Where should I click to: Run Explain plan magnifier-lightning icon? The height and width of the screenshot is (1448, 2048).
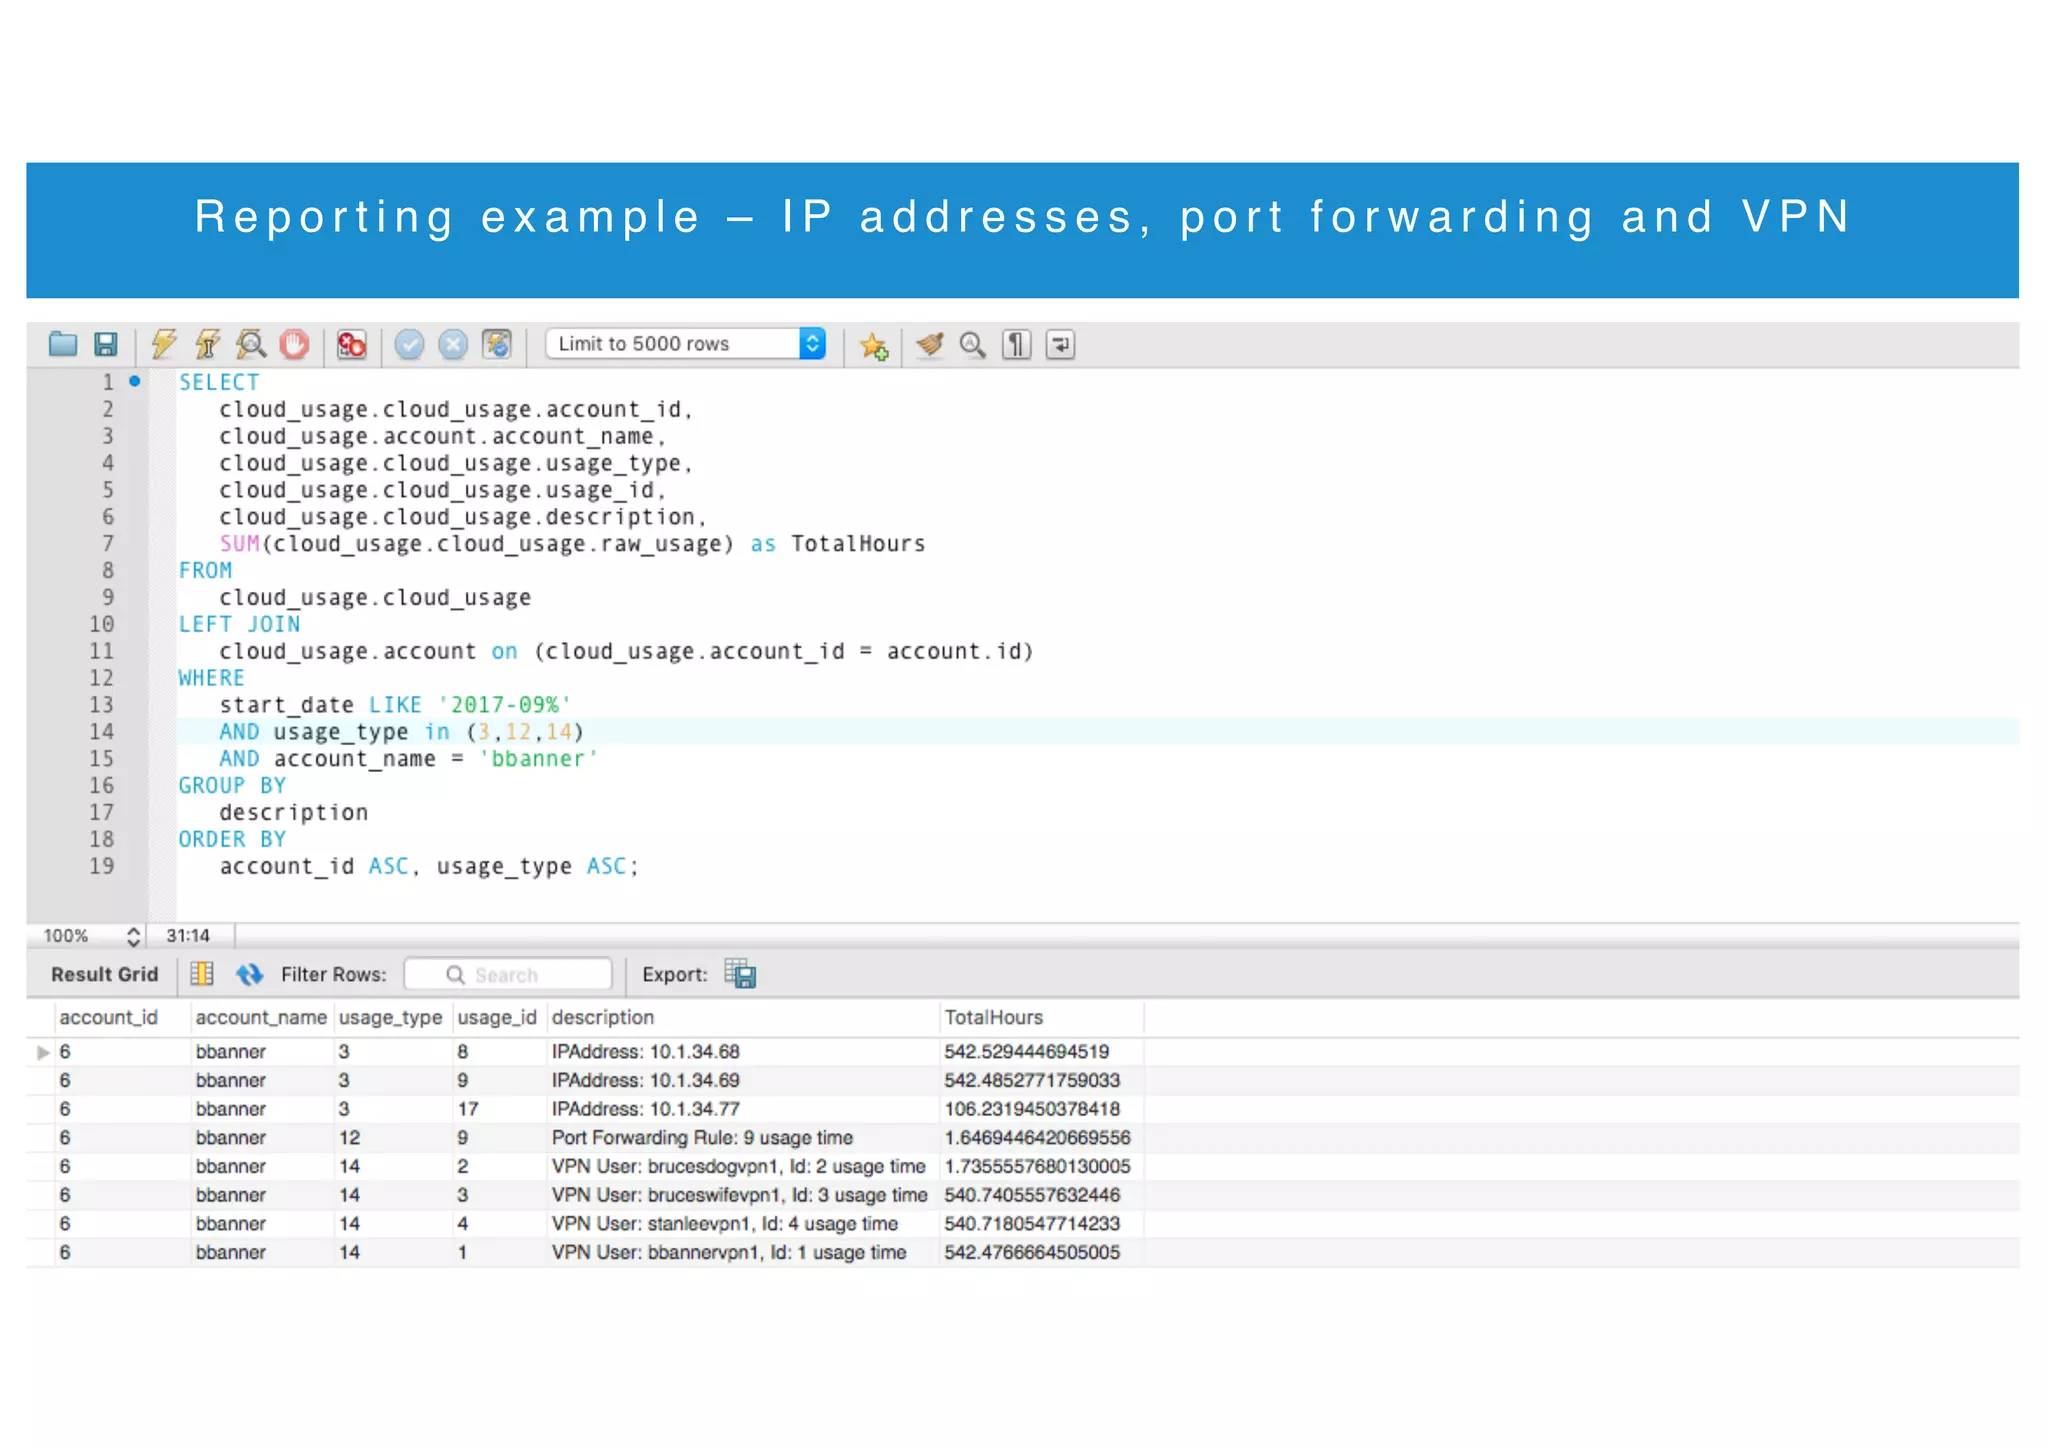[x=251, y=345]
